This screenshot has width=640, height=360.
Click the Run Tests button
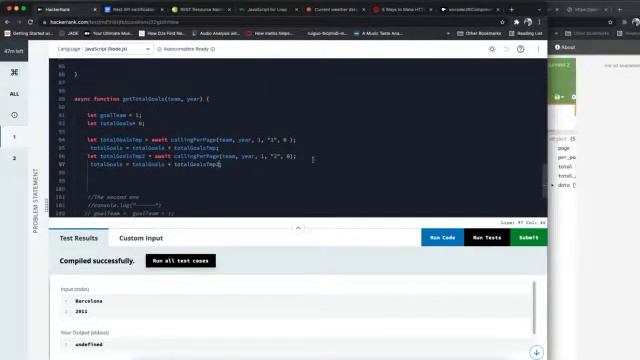[x=487, y=238]
